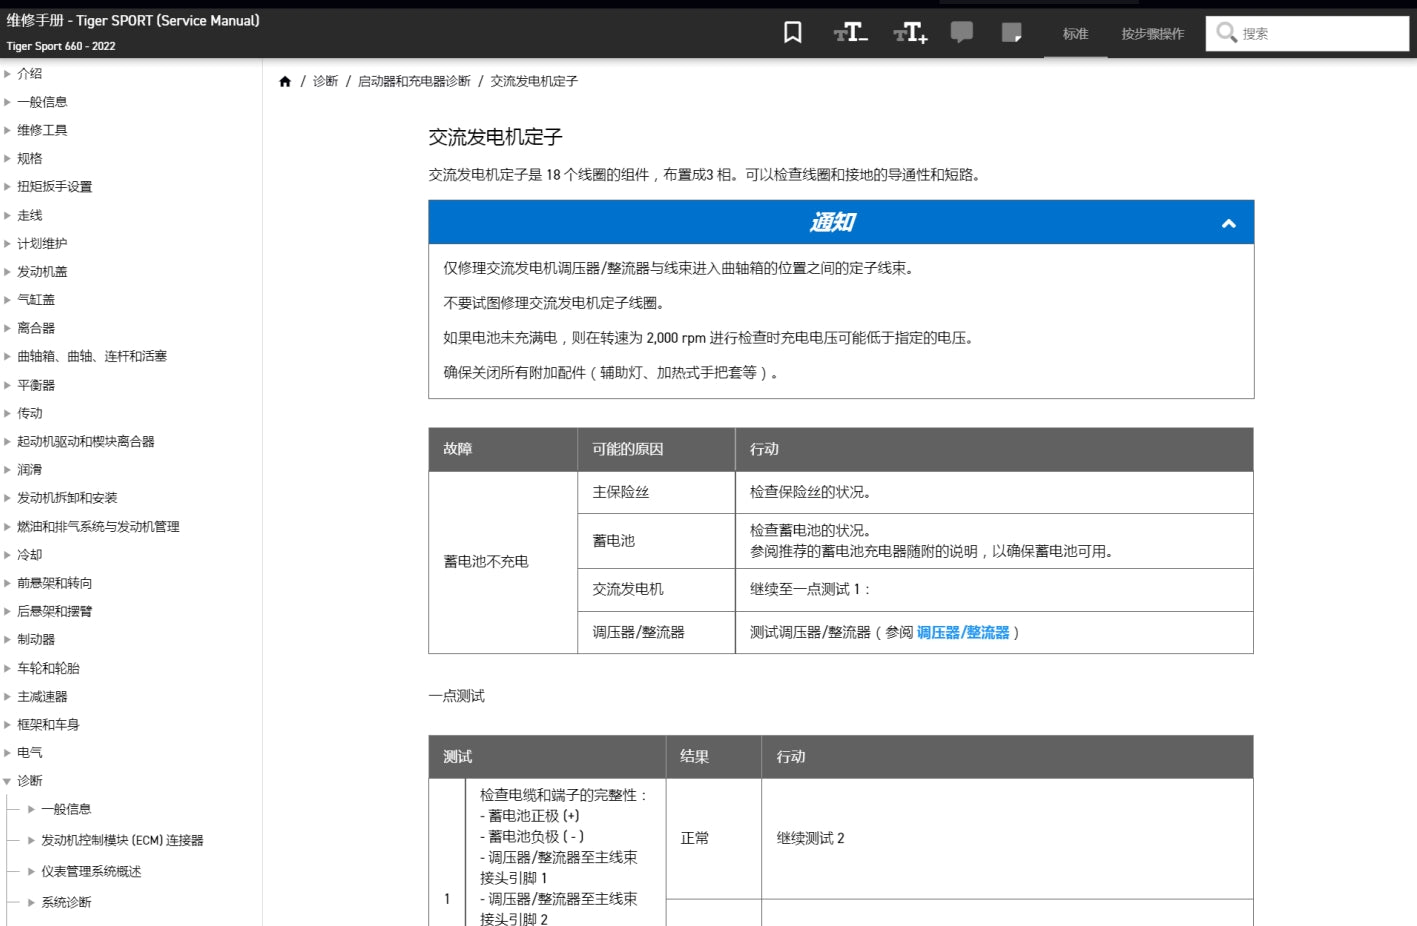Click the magnifier icon in the search box
The height and width of the screenshot is (926, 1417).
pos(1225,31)
